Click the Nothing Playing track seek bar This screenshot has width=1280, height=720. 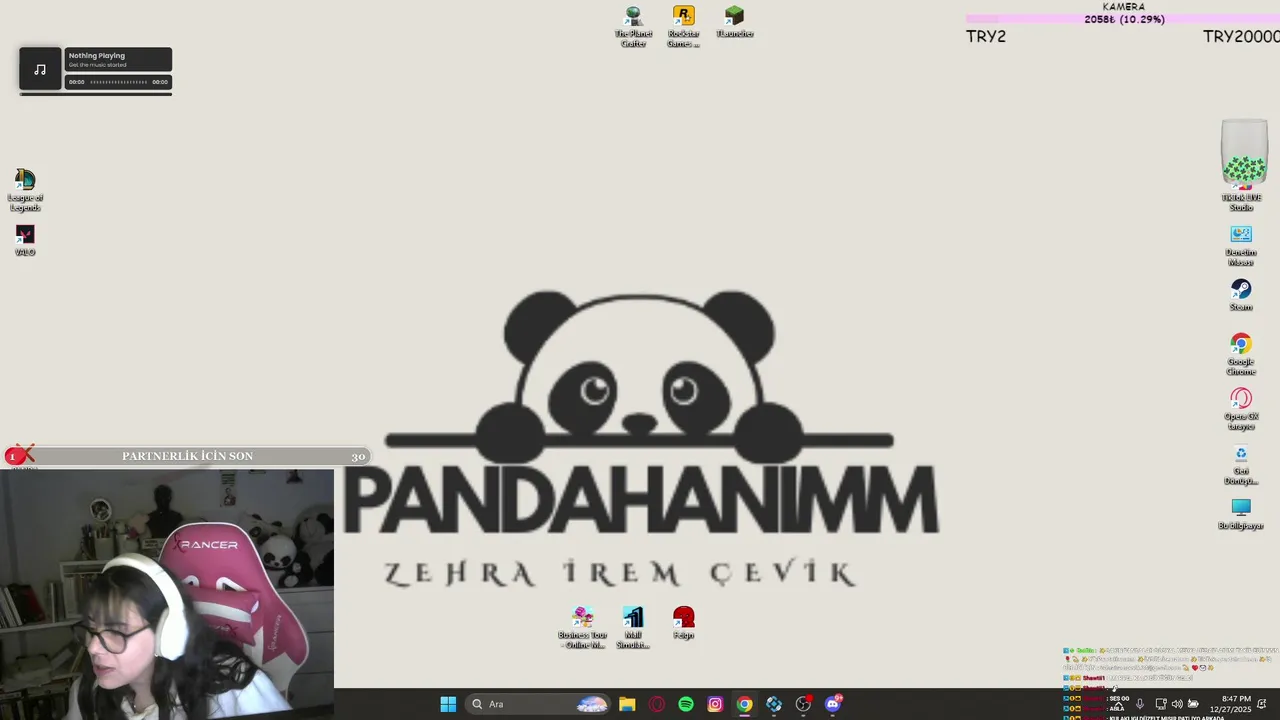pyautogui.click(x=118, y=82)
